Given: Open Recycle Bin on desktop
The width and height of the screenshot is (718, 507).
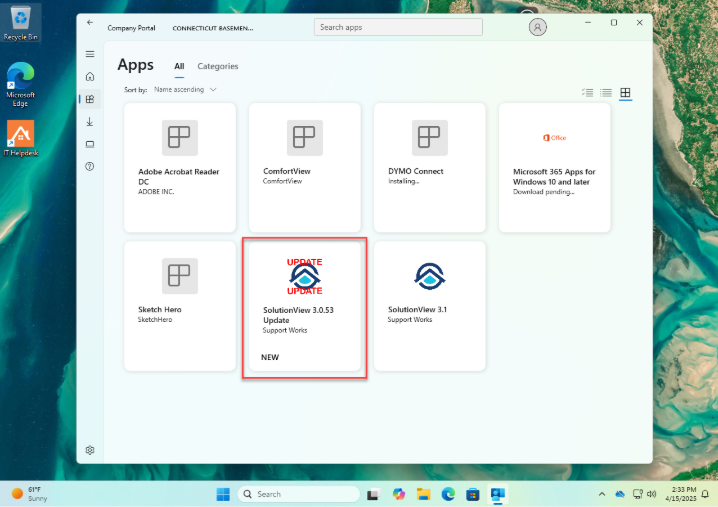Looking at the screenshot, I should (x=21, y=22).
